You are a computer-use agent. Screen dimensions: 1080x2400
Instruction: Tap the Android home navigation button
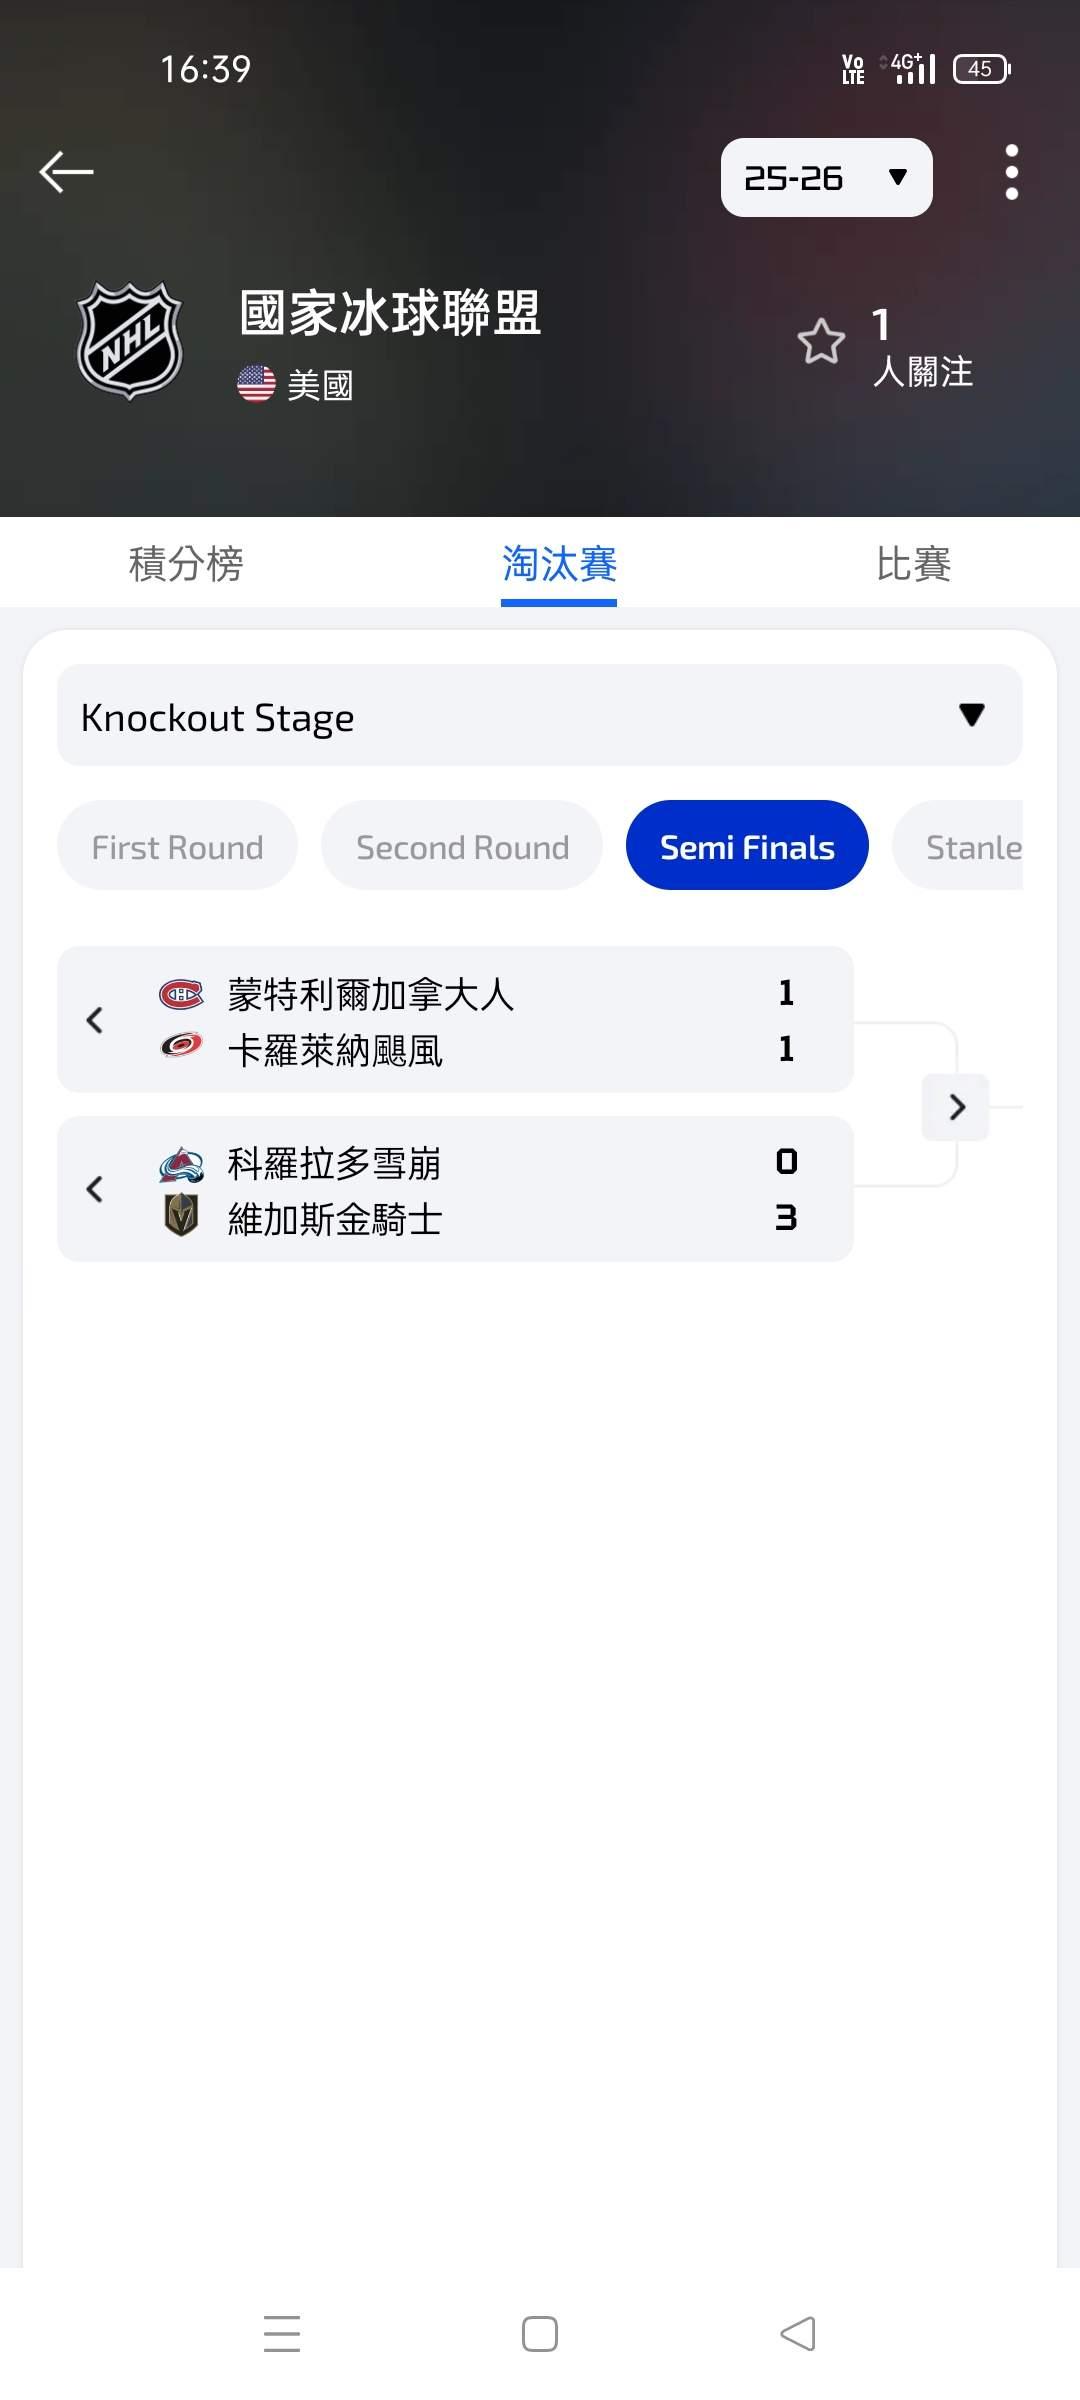click(540, 2334)
